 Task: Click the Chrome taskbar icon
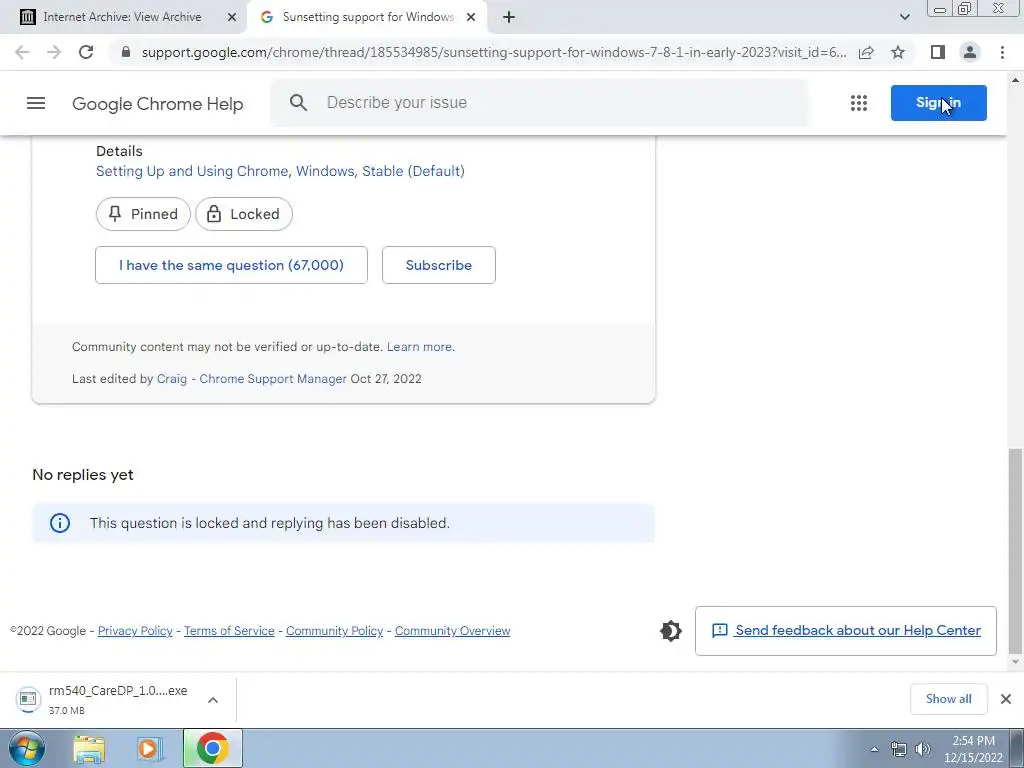click(x=212, y=748)
